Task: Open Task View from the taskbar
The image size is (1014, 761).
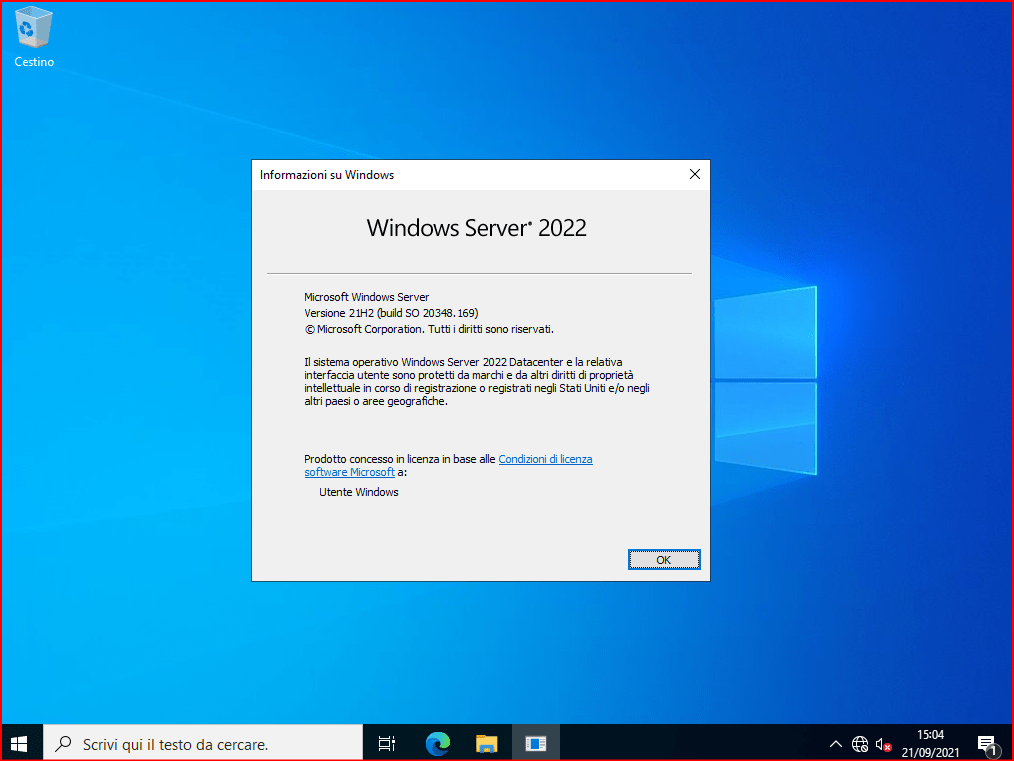Action: click(x=387, y=743)
